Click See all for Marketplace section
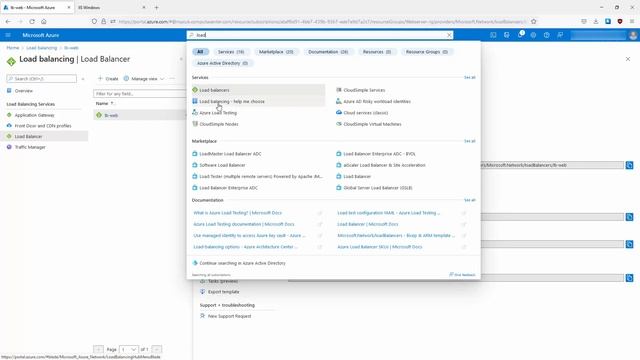 469,141
